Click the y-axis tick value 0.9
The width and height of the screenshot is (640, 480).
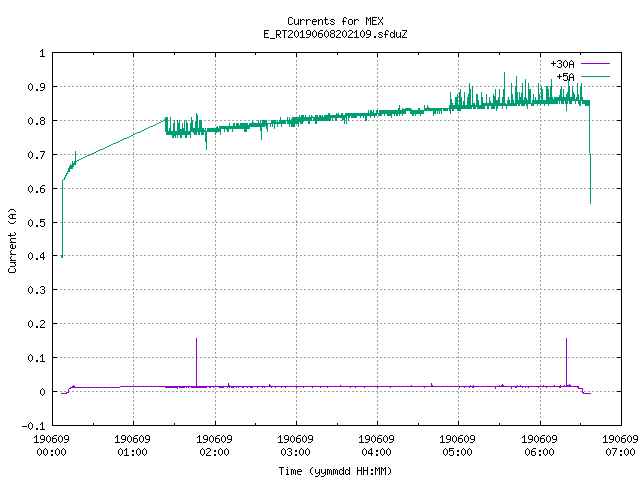[x=36, y=87]
